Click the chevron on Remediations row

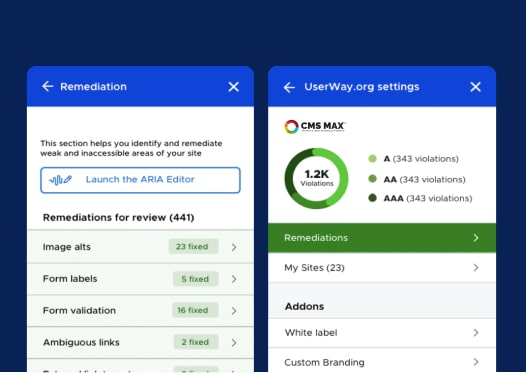476,238
